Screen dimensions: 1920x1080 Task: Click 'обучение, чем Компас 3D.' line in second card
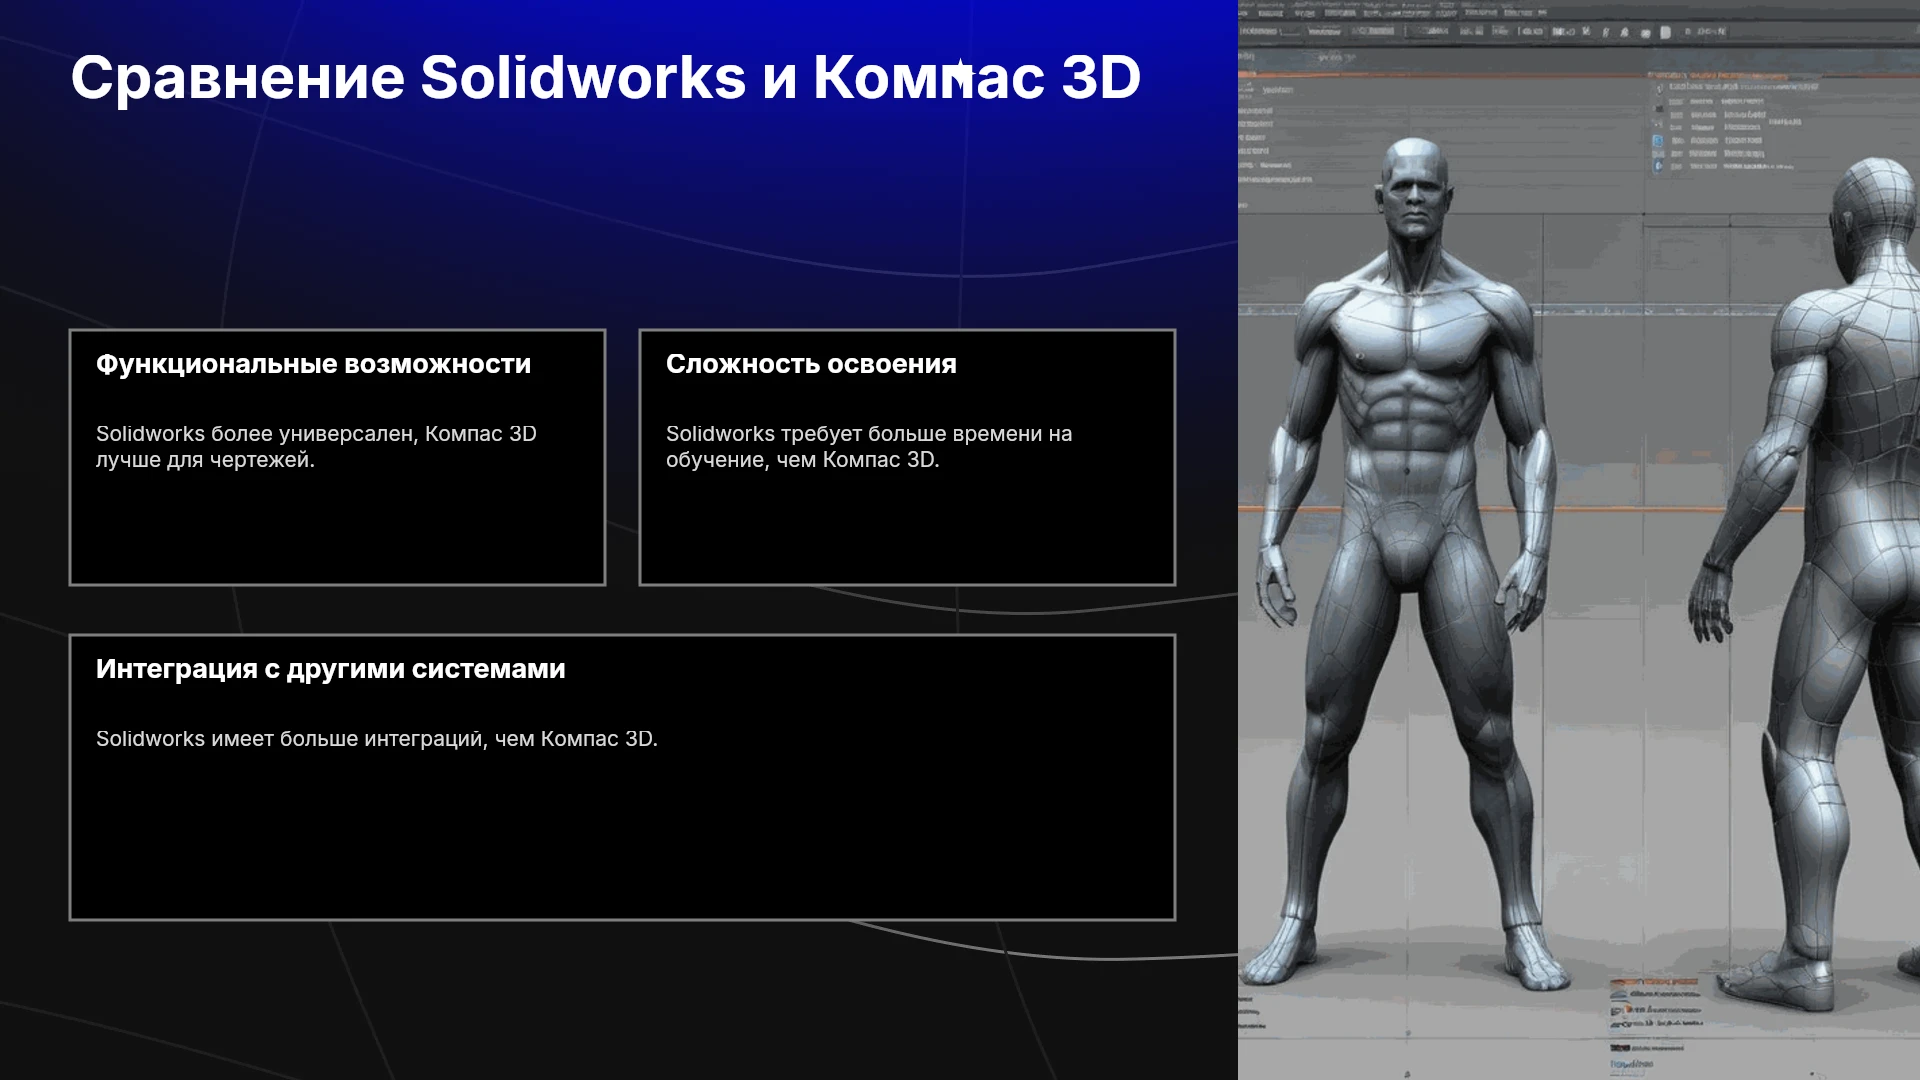803,460
